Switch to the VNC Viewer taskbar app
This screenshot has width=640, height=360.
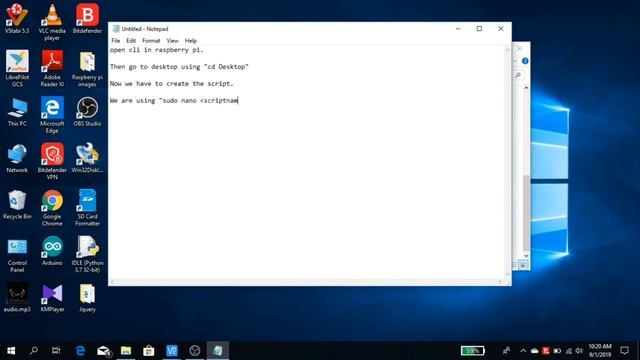point(172,351)
